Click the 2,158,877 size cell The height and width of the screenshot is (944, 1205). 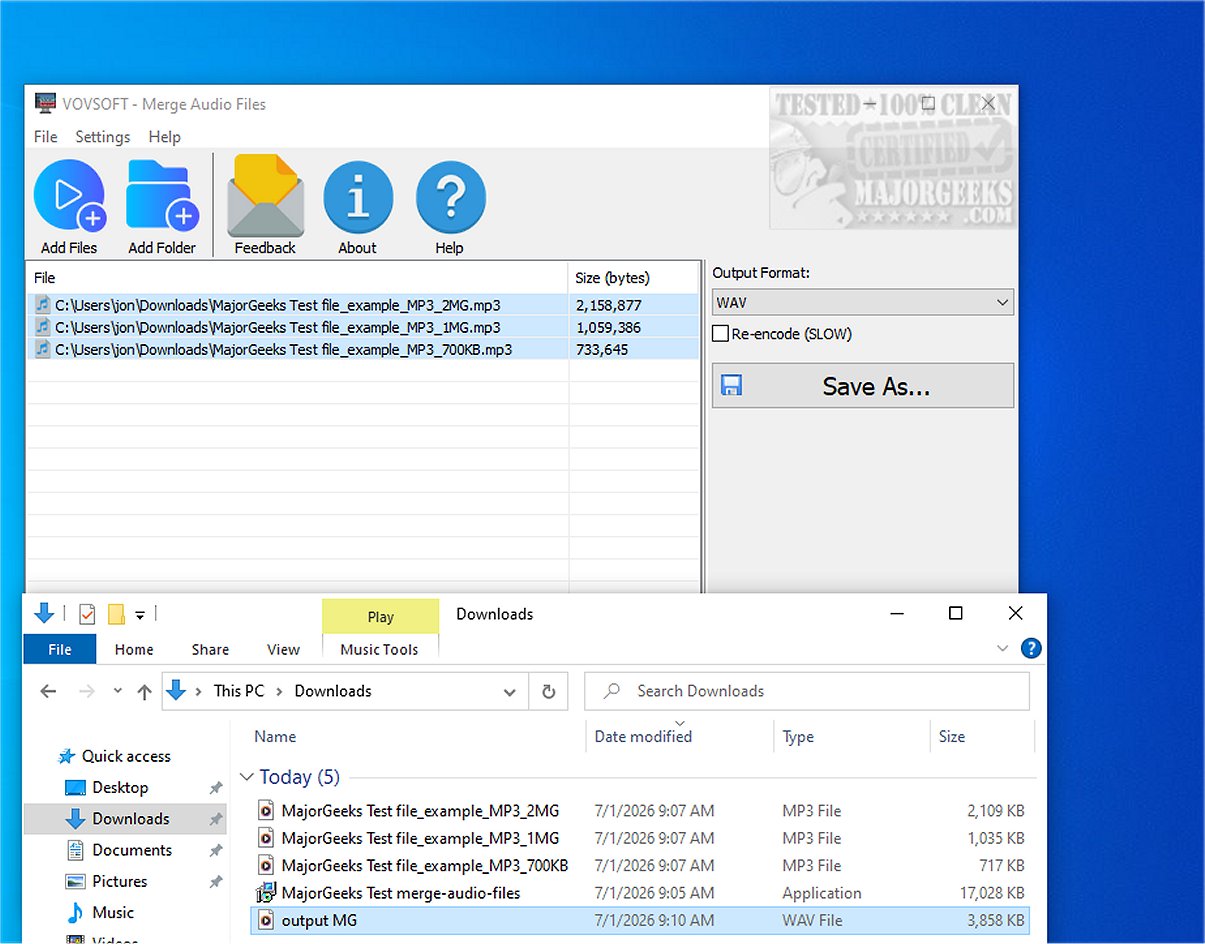pos(609,305)
